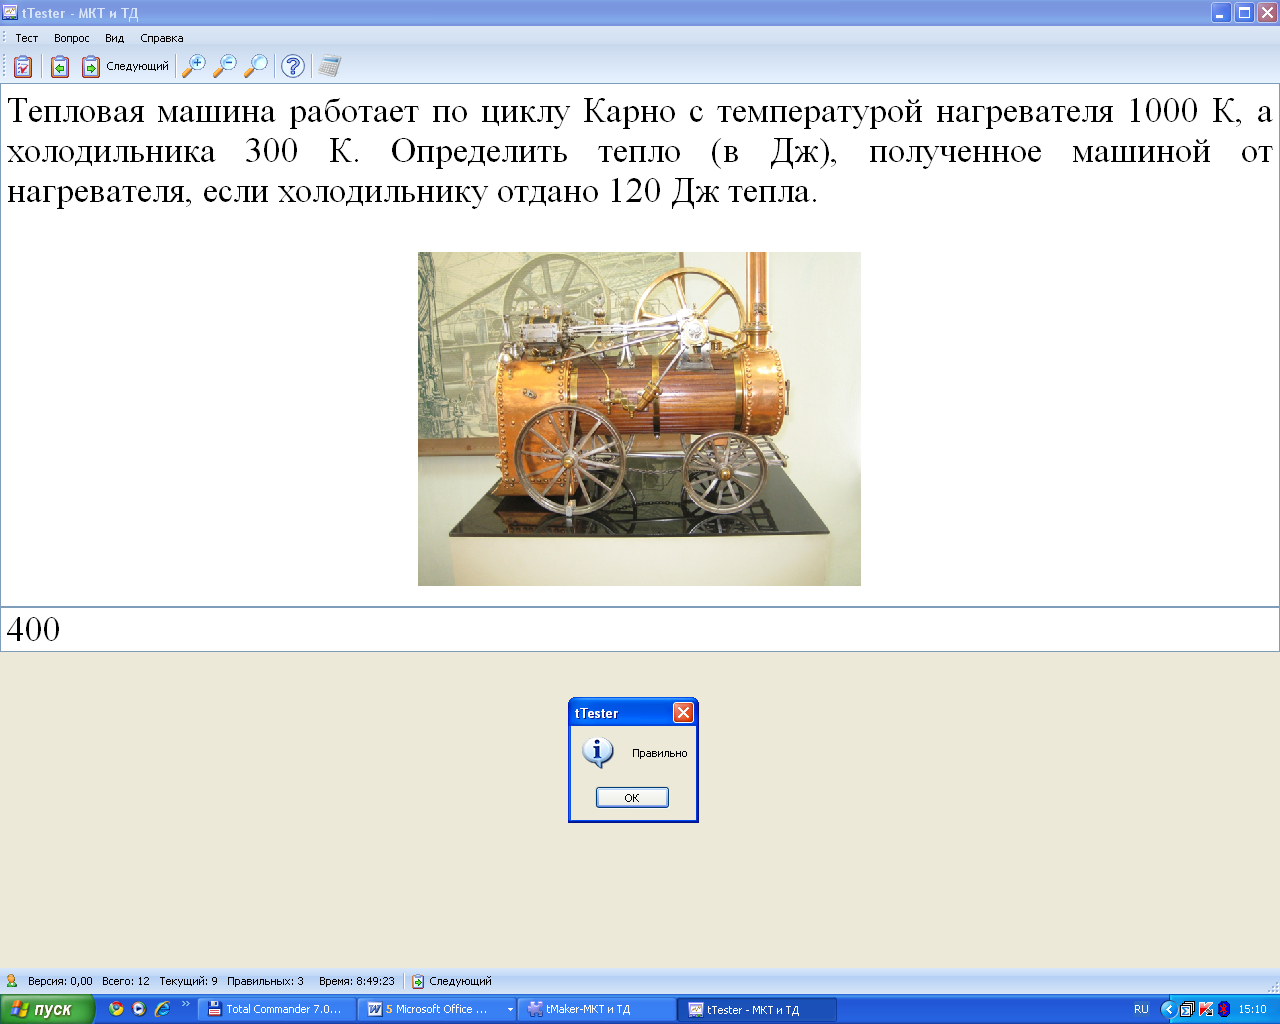Launch Chrome from the quick launch bar
Image resolution: width=1280 pixels, height=1024 pixels.
(116, 1009)
